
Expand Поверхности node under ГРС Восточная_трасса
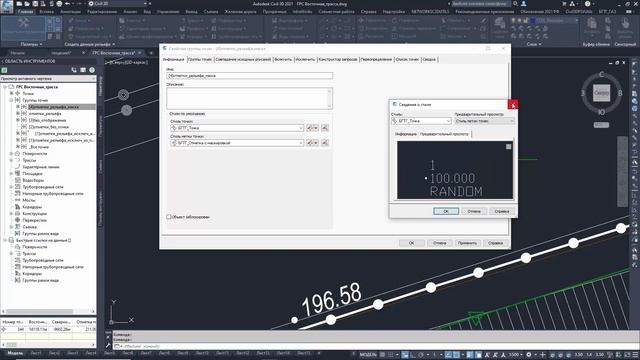(11, 153)
